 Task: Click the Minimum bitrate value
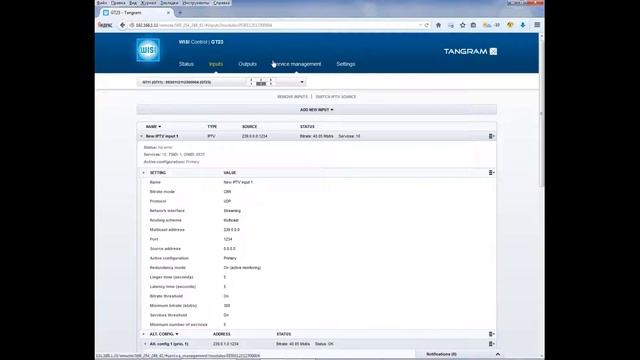227,306
